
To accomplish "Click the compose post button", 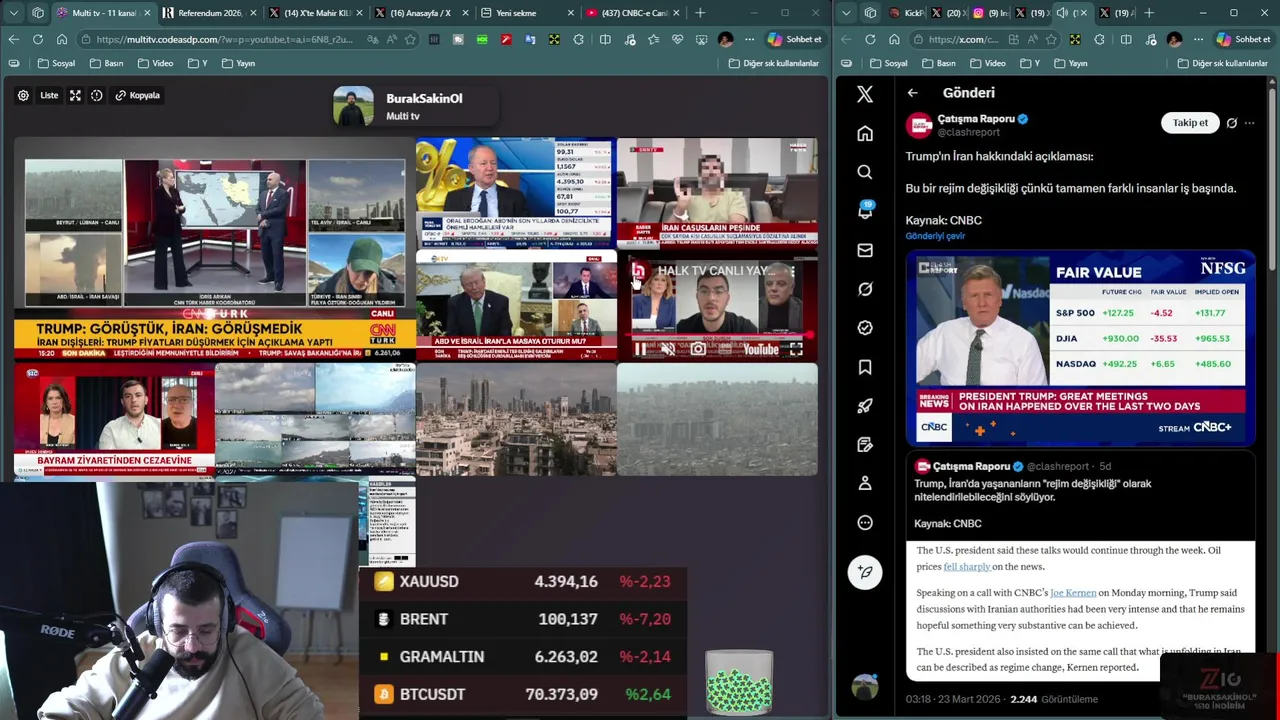I will click(x=865, y=572).
